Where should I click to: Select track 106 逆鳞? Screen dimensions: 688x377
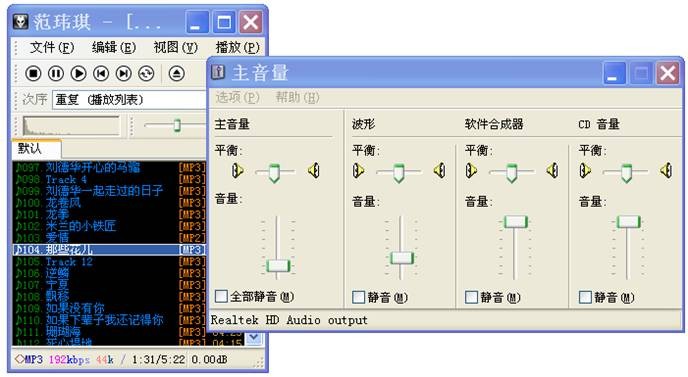click(109, 273)
